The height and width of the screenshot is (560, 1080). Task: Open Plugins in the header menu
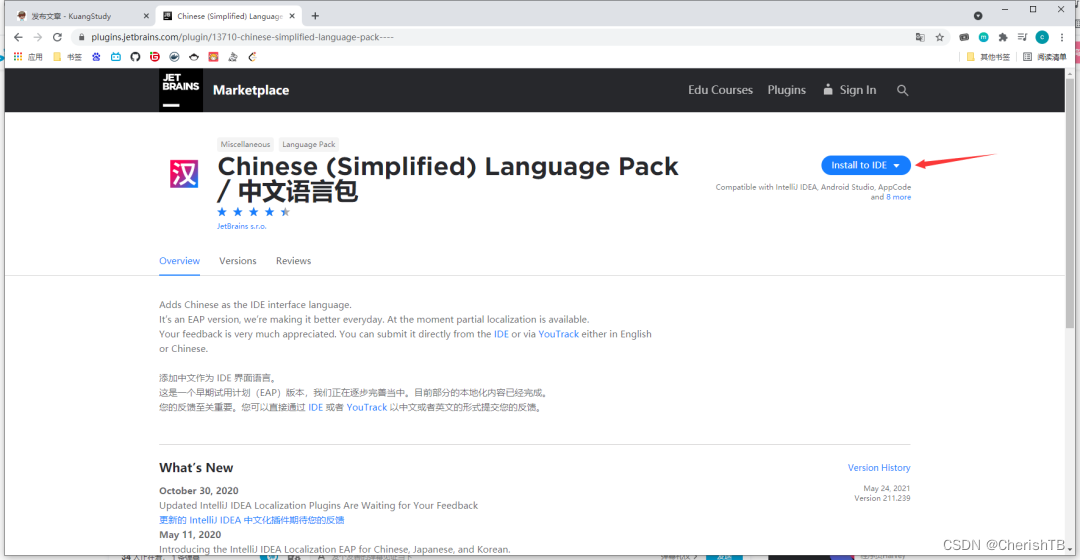[x=787, y=90]
